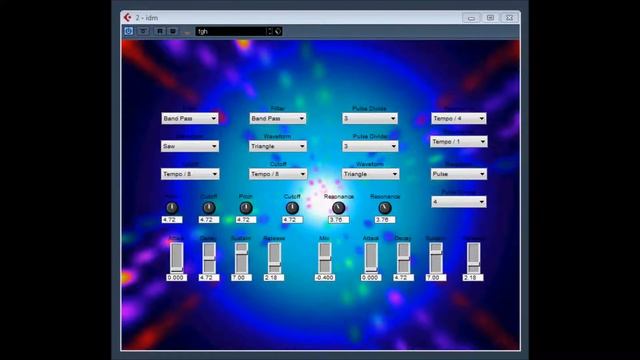Click the Mix fader
The image size is (640, 360).
(325, 258)
